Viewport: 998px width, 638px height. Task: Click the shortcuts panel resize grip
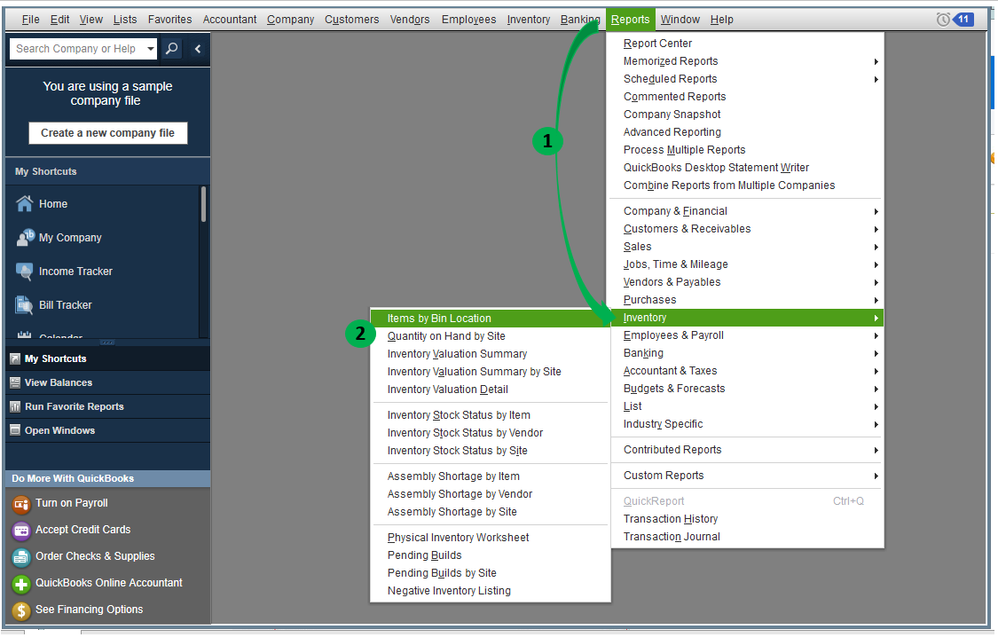point(108,343)
